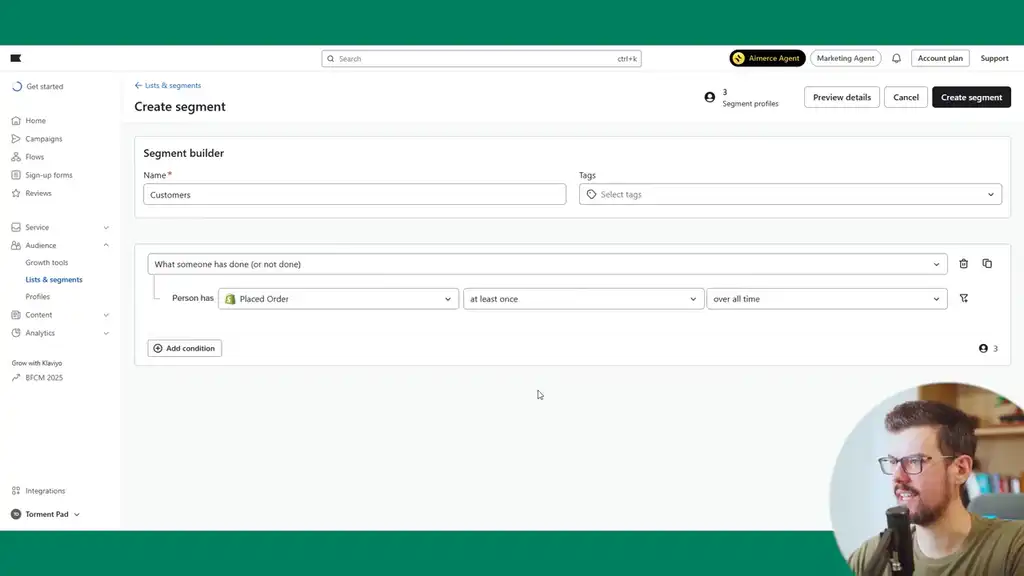Open the over all time dropdown
Image resolution: width=1024 pixels, height=576 pixels.
[826, 298]
